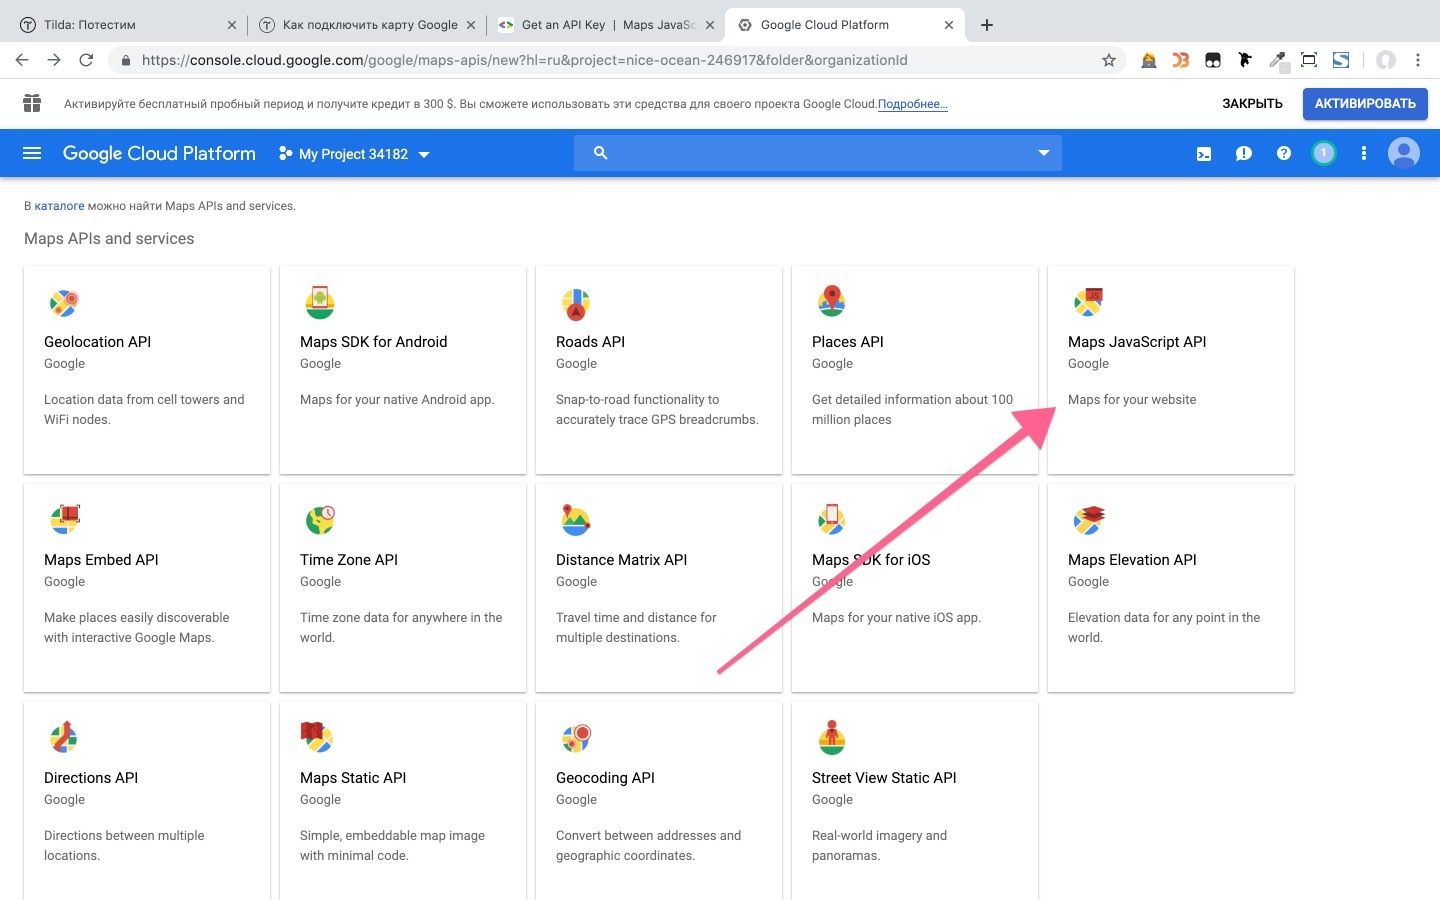
Task: Dismiss the banner with ЗАКРЫТЬ
Action: pyautogui.click(x=1252, y=104)
